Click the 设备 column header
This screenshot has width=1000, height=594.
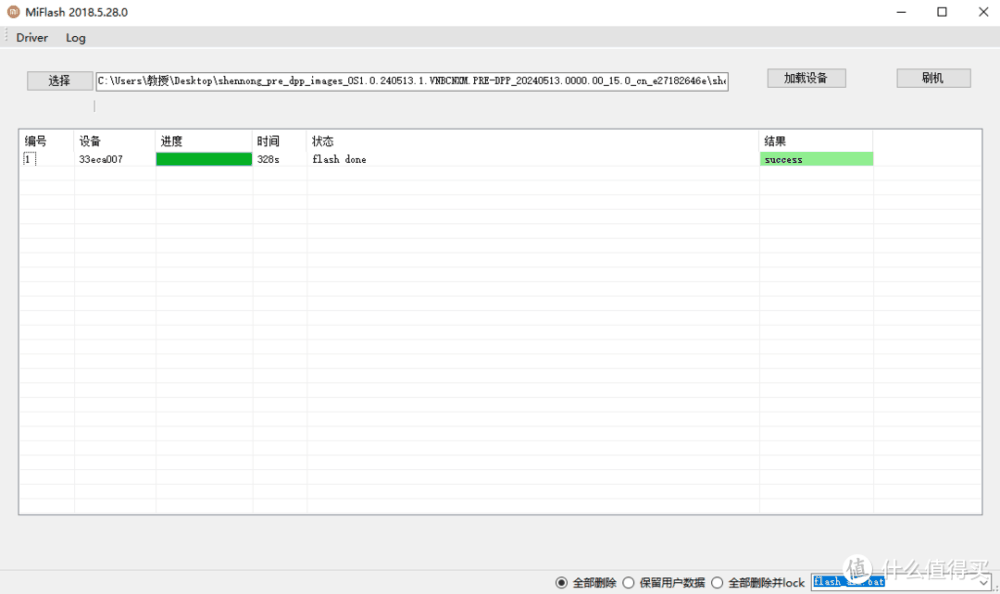click(89, 141)
